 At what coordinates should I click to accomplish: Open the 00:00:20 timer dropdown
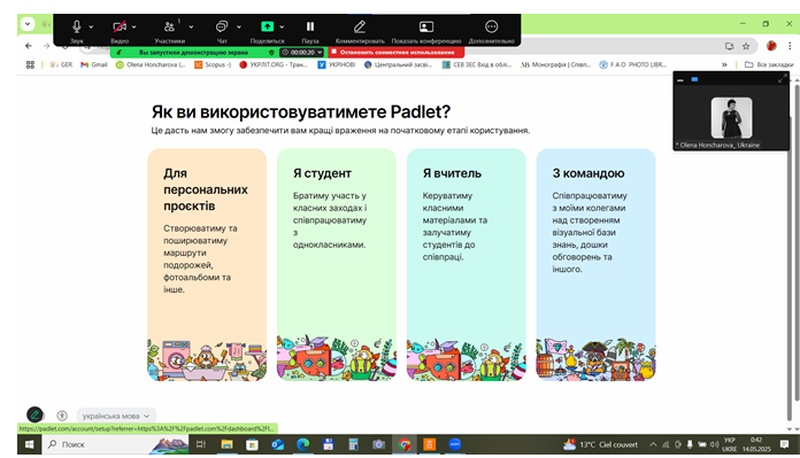tap(302, 52)
